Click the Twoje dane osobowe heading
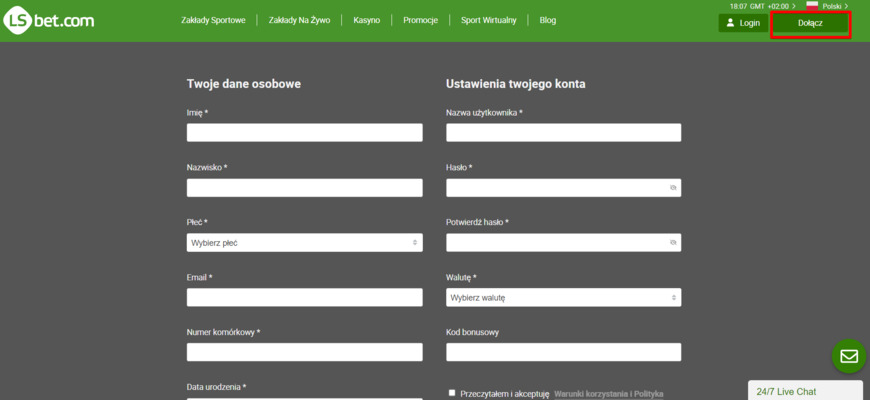Image resolution: width=870 pixels, height=400 pixels. tap(244, 84)
